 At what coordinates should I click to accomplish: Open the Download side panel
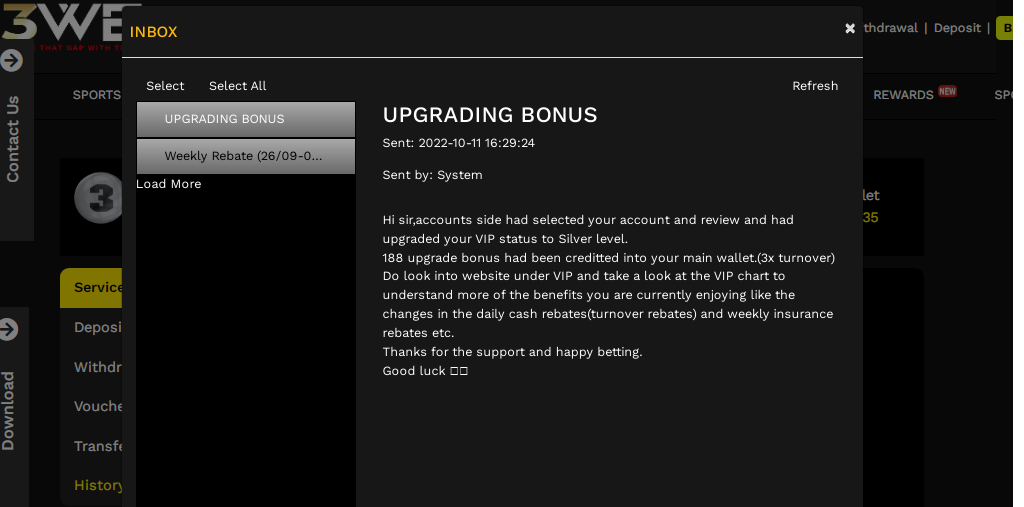coord(8,411)
